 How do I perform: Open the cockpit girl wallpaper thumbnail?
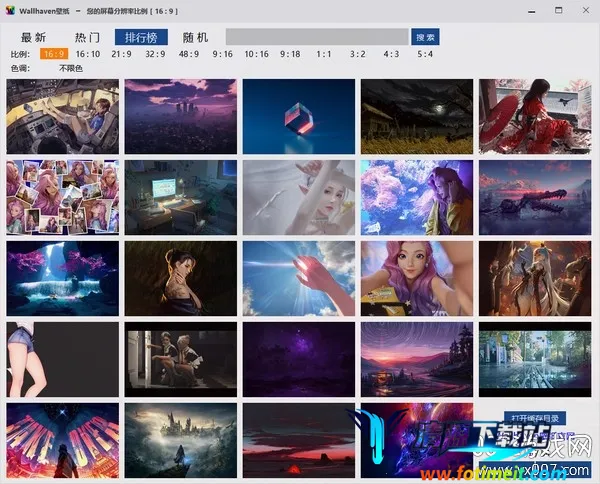(62, 116)
